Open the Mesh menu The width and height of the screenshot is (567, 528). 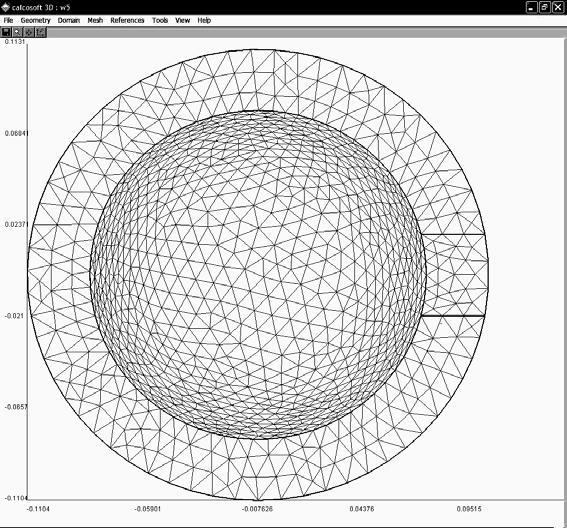point(95,20)
